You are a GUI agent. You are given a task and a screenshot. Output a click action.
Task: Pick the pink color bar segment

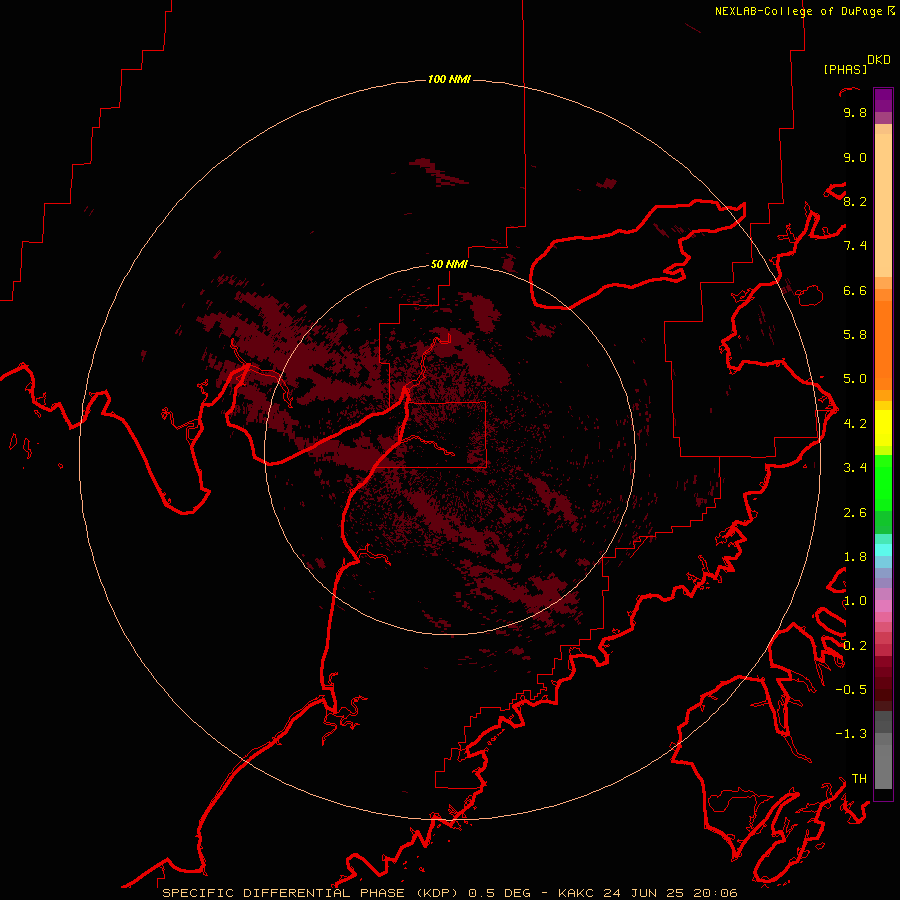[x=883, y=606]
